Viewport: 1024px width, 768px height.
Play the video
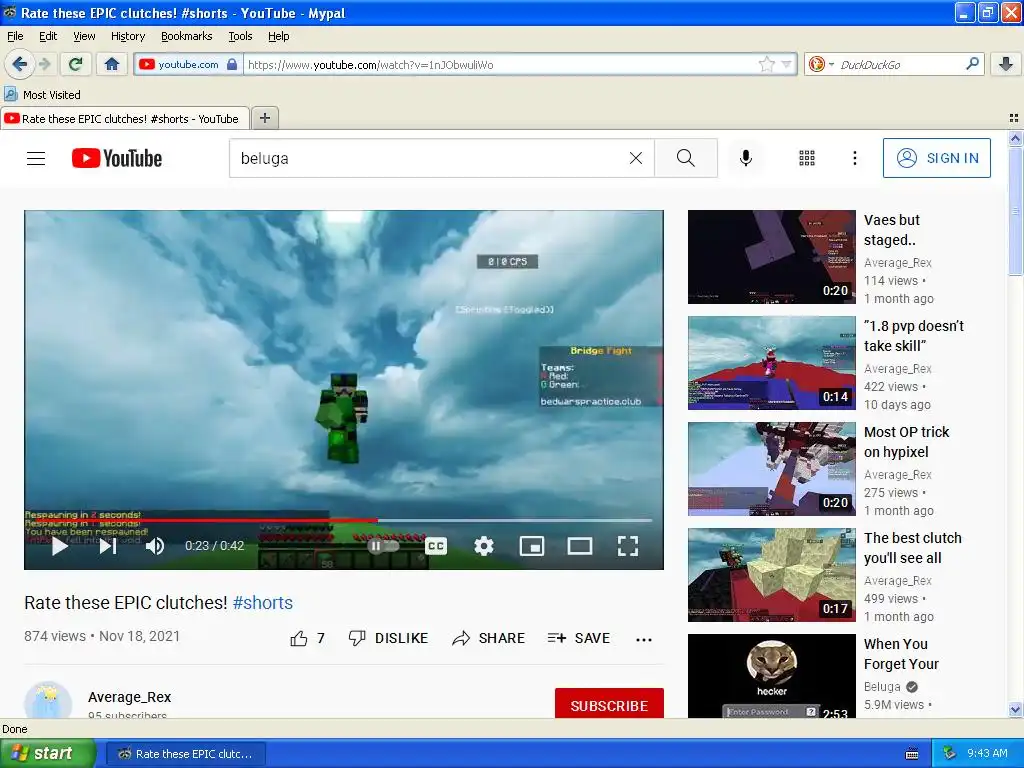click(59, 546)
